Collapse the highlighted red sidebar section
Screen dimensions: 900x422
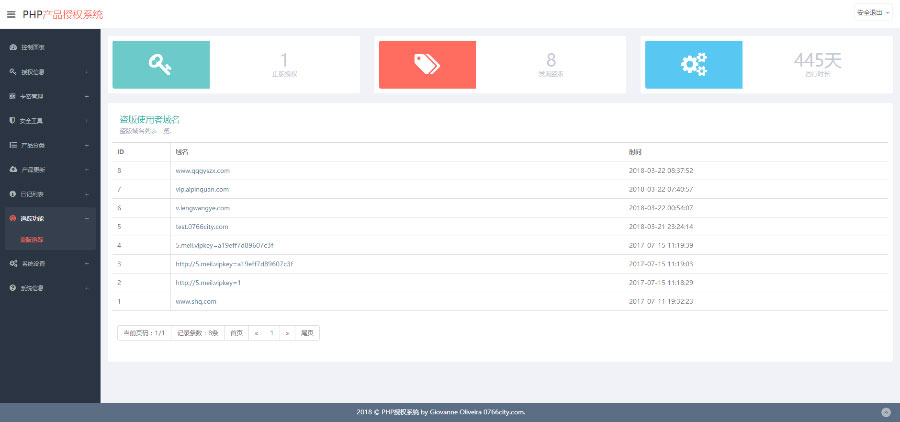click(48, 218)
